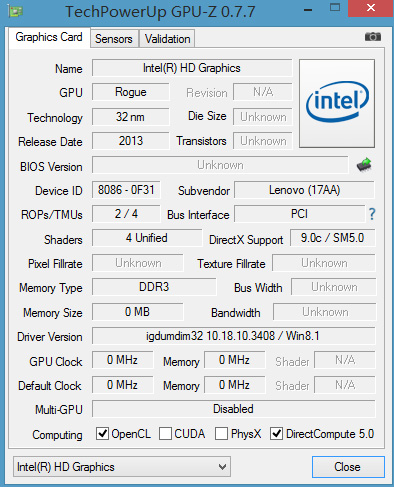The height and width of the screenshot is (487, 394).
Task: Click the GPU-Z app icon in title bar
Action: (x=16, y=12)
